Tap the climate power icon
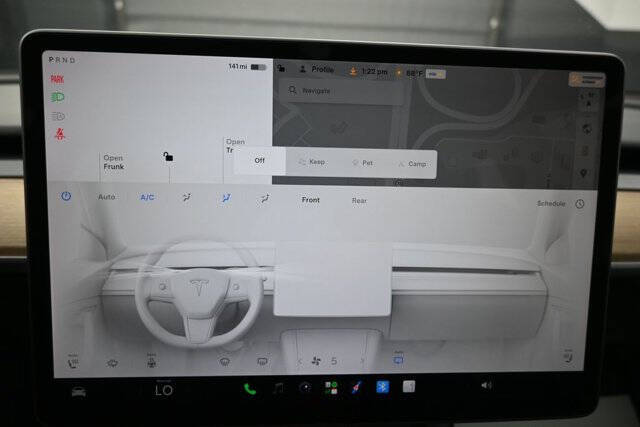Image resolution: width=640 pixels, height=427 pixels. [x=66, y=196]
